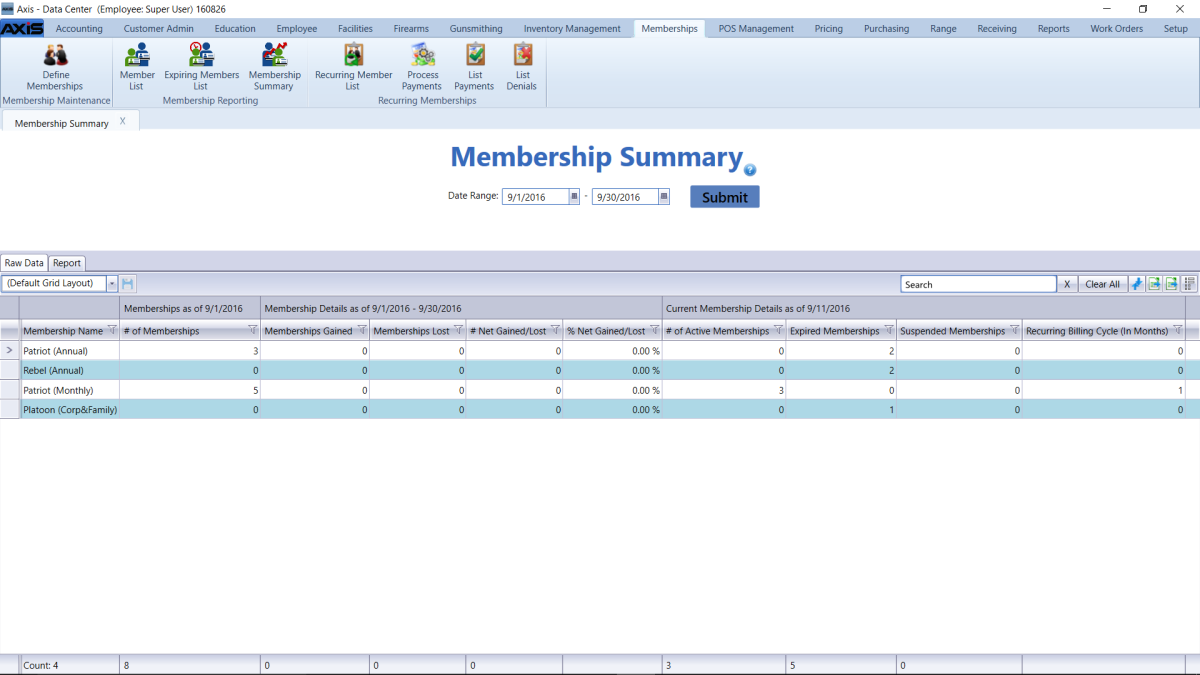Close the Membership Summary document tab
1200x675 pixels.
[x=122, y=121]
